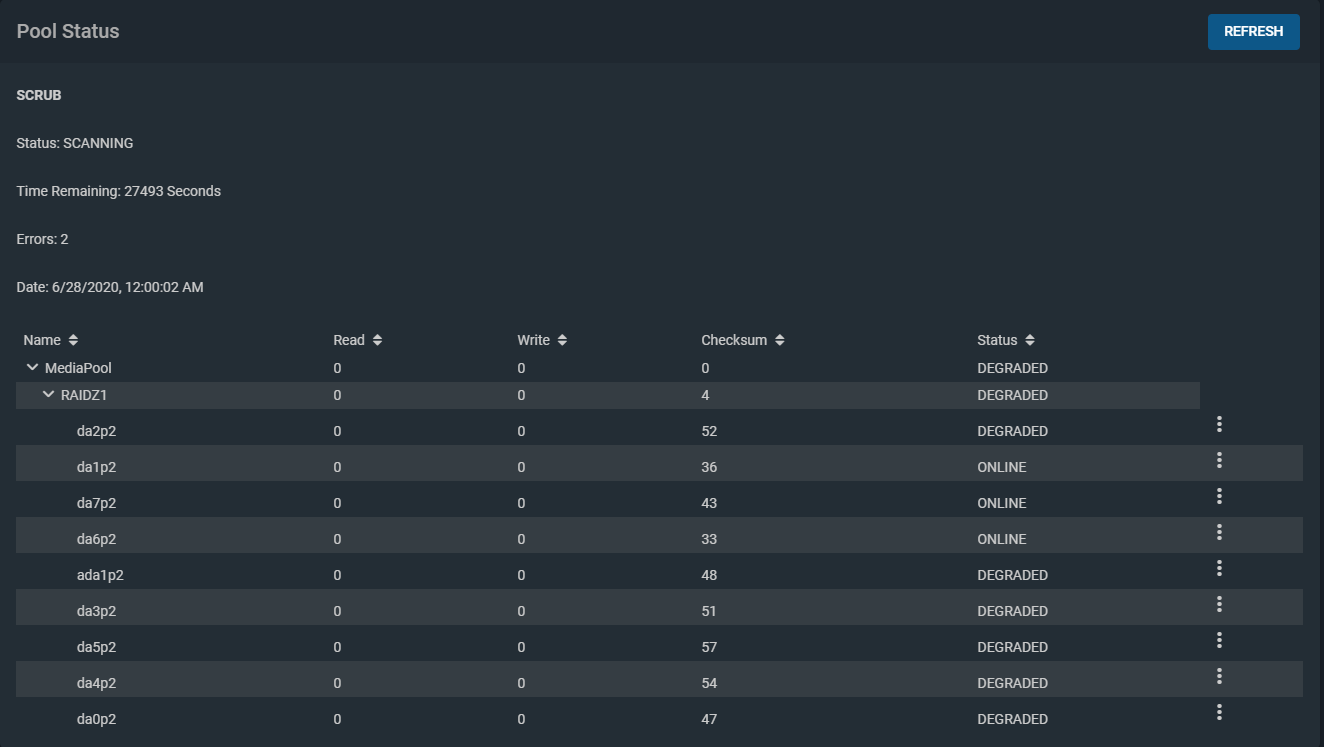Open the three-dot menu for da1p2
The height and width of the screenshot is (747, 1324).
point(1219,460)
